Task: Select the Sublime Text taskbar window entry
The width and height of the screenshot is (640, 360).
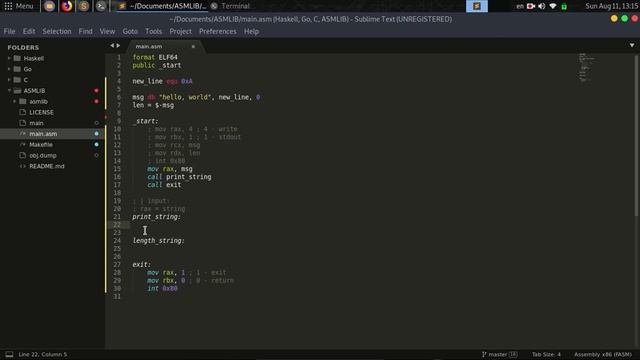Action: (162, 6)
